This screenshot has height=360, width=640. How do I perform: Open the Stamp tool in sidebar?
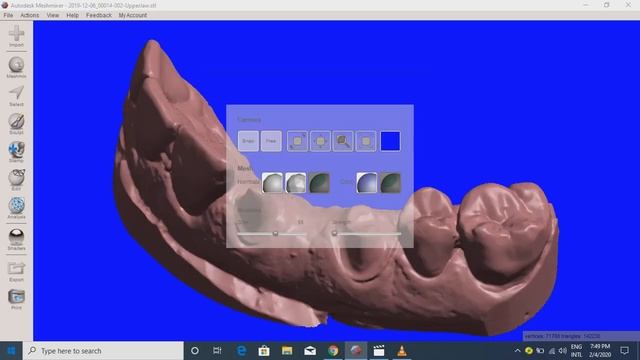[16, 152]
